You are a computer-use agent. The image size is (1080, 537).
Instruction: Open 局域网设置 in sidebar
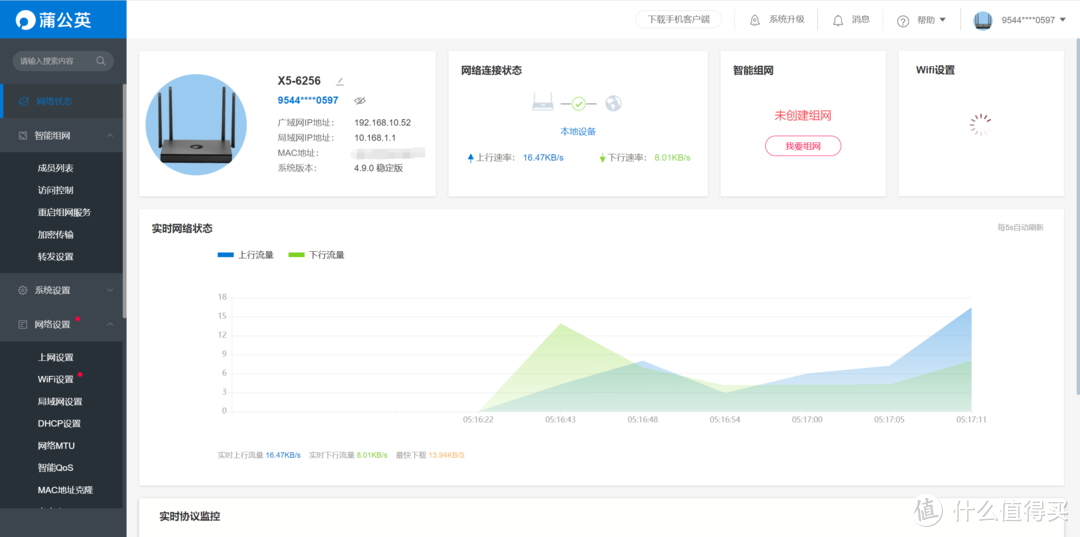[60, 401]
